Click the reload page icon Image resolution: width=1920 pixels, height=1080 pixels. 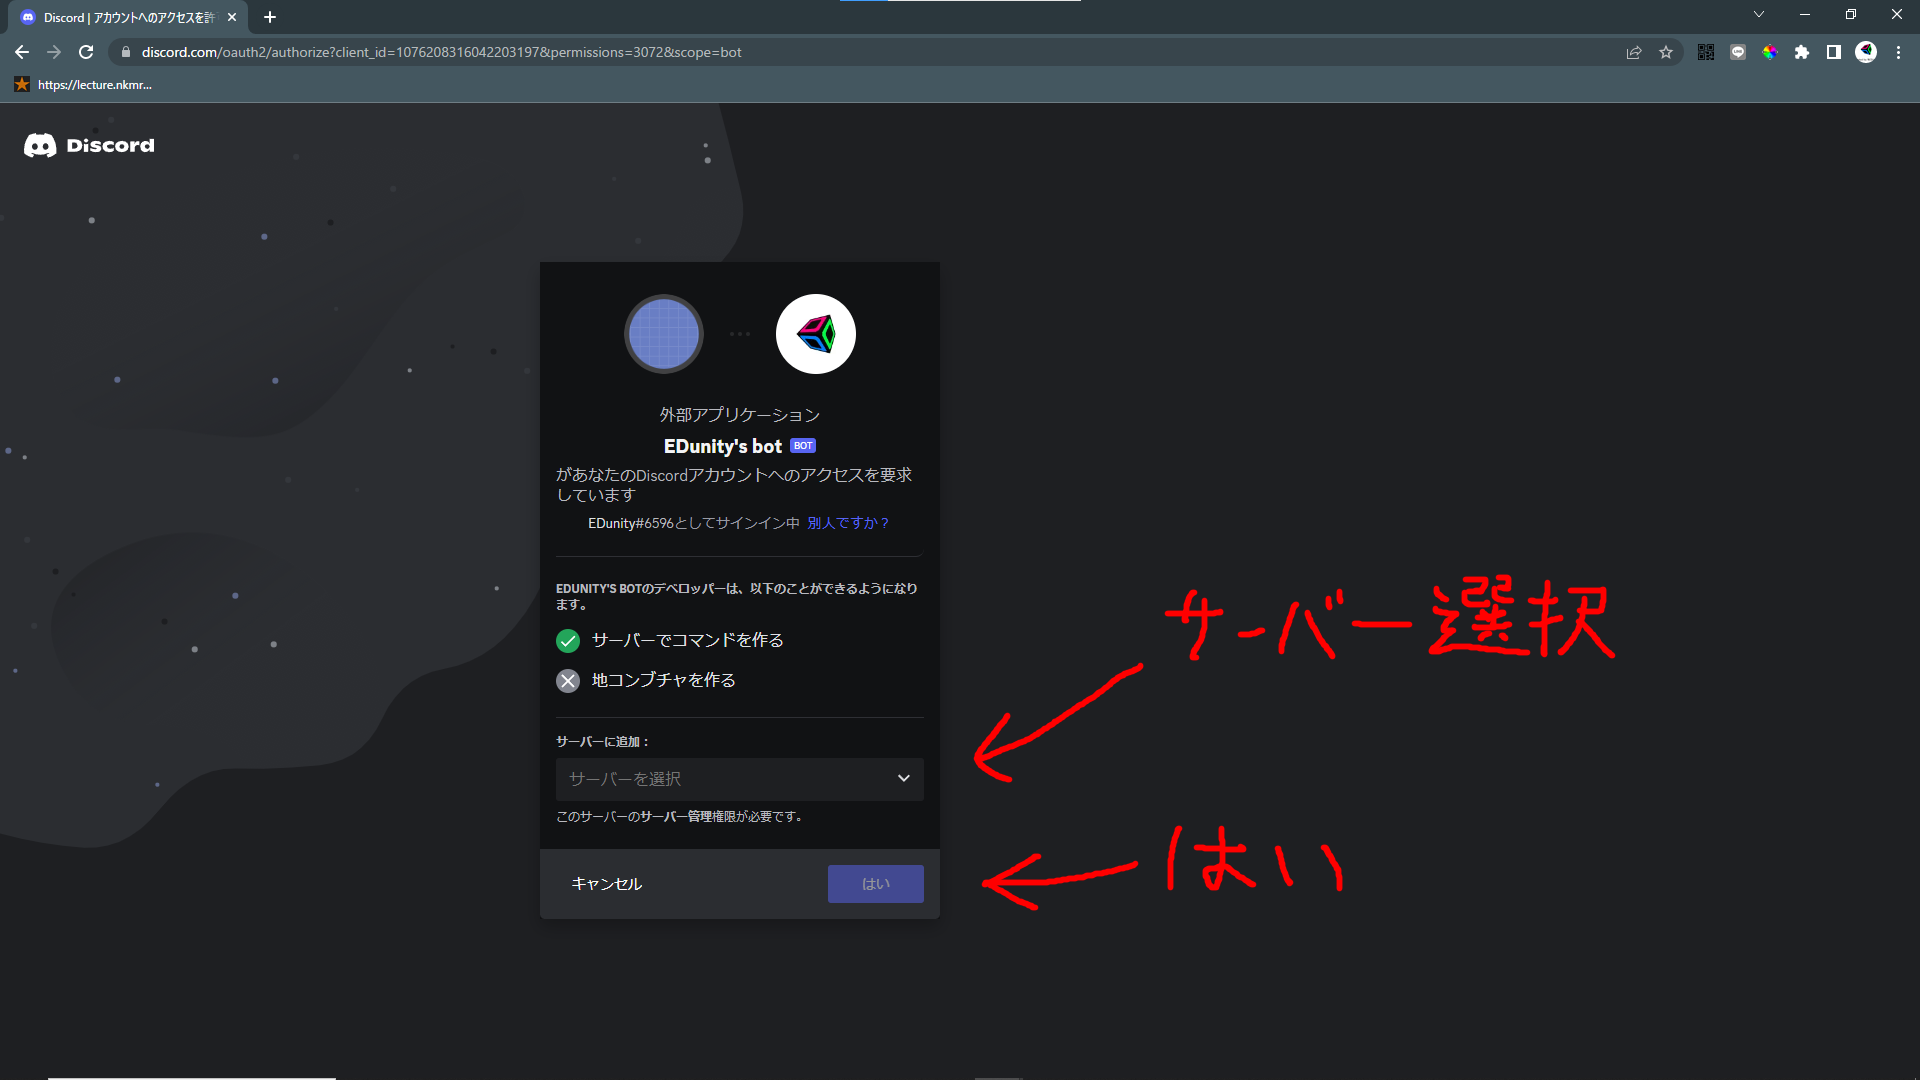86,52
